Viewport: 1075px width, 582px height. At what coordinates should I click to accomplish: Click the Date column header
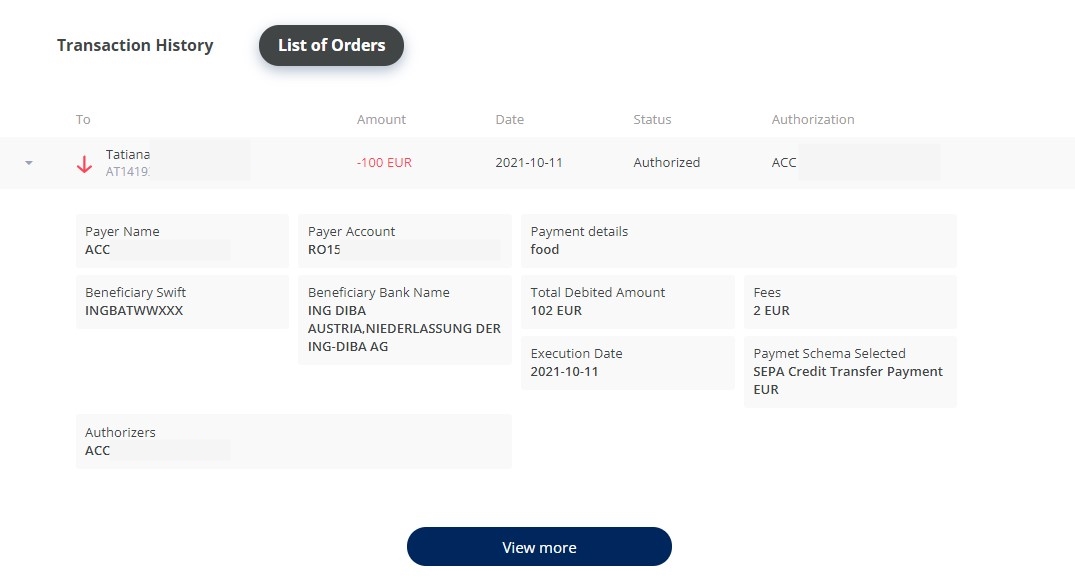[x=509, y=120]
